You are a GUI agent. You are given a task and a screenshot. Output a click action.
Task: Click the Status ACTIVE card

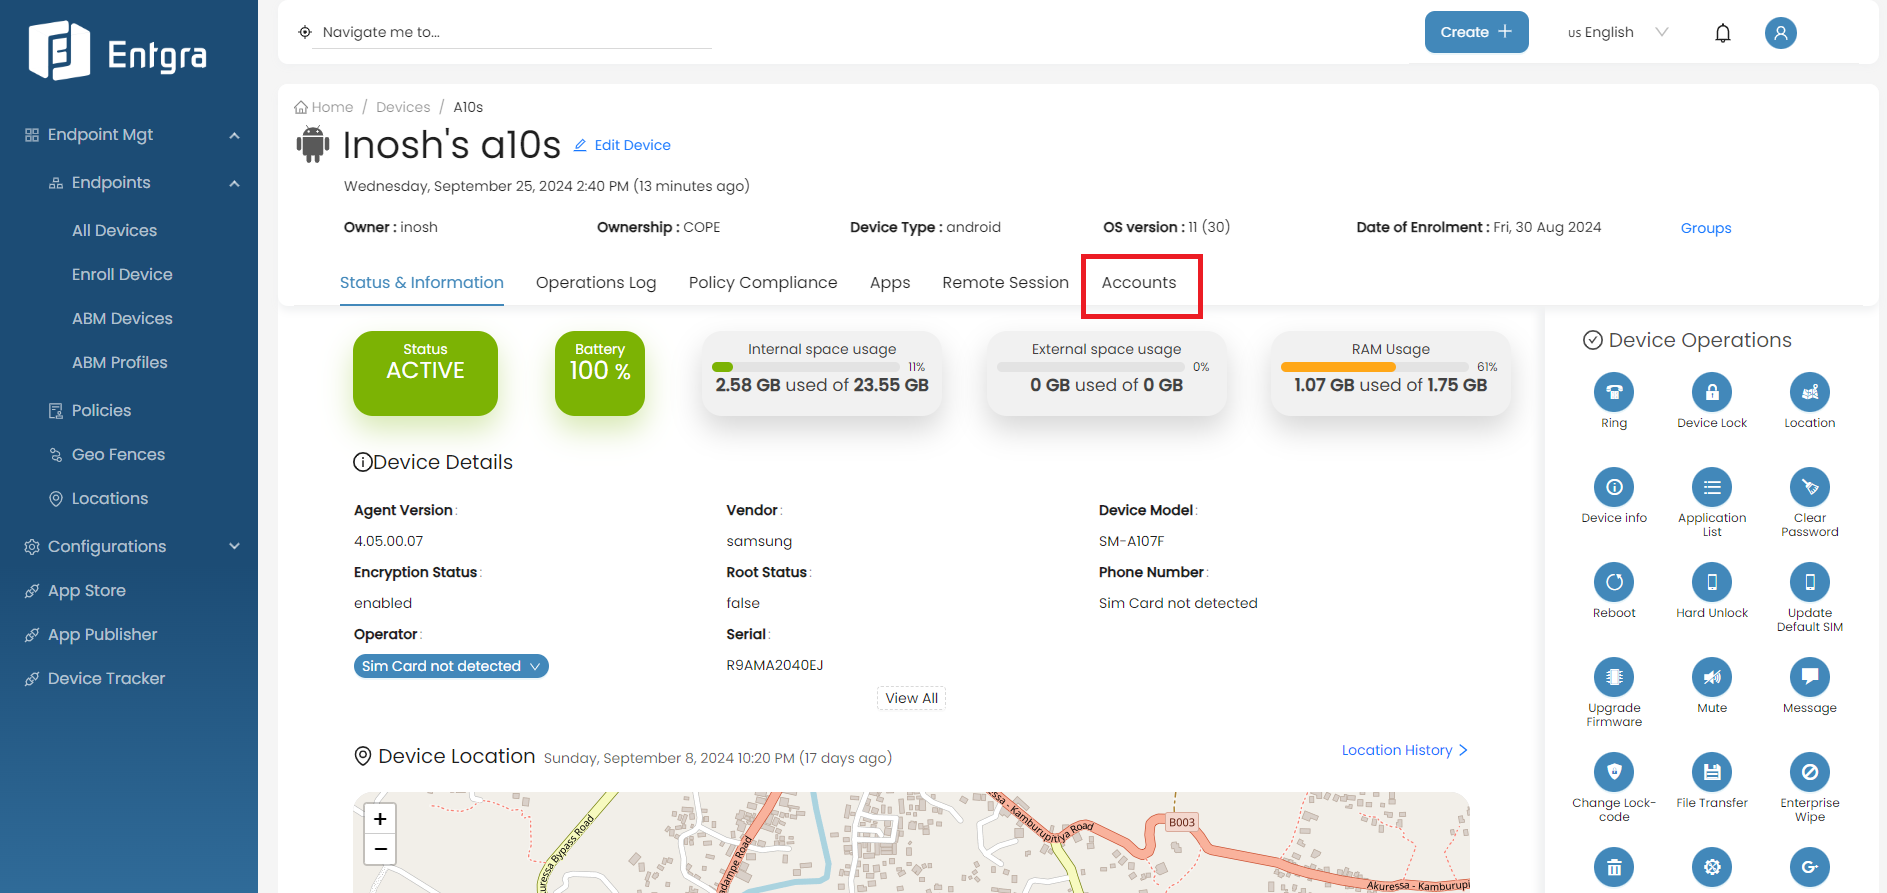[x=425, y=373]
